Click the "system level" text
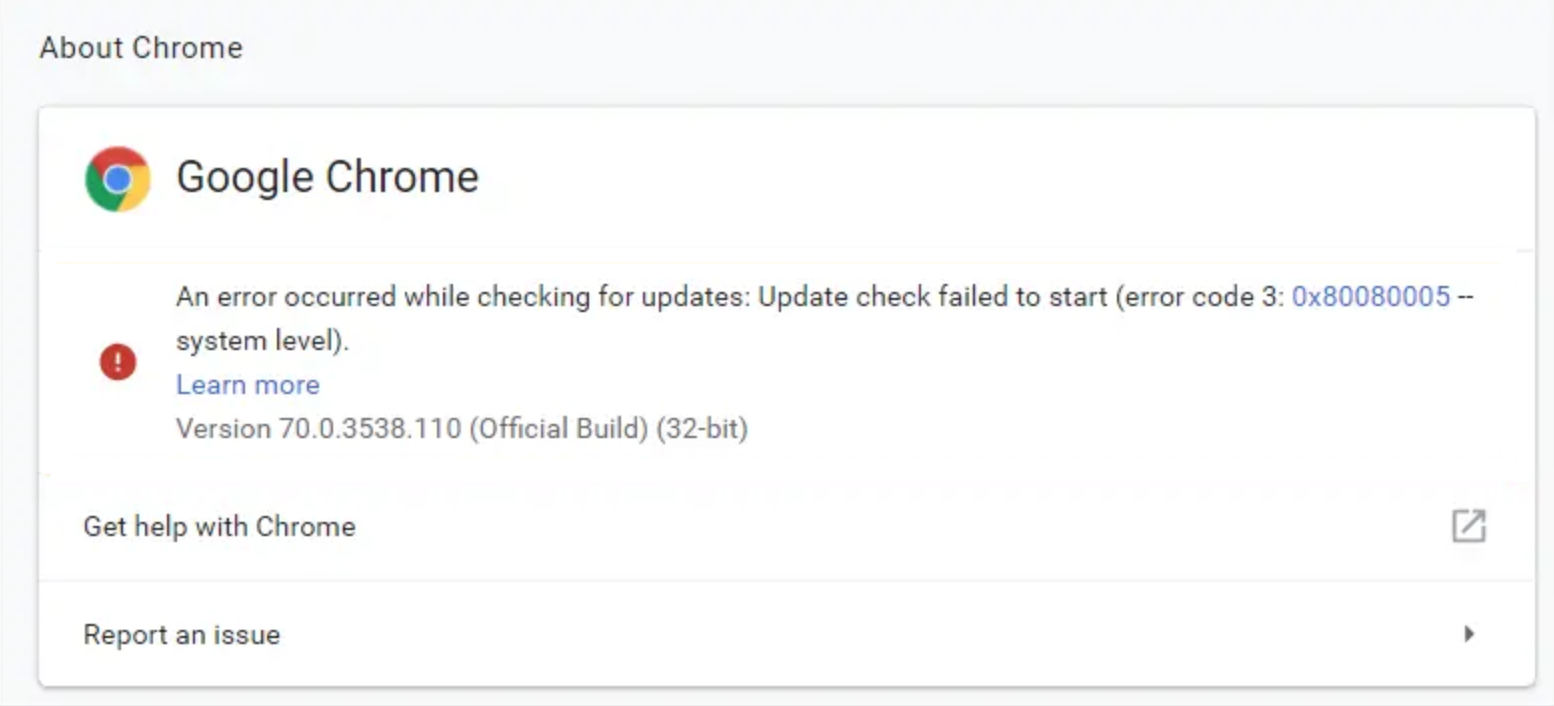The height and width of the screenshot is (706, 1554). [258, 341]
